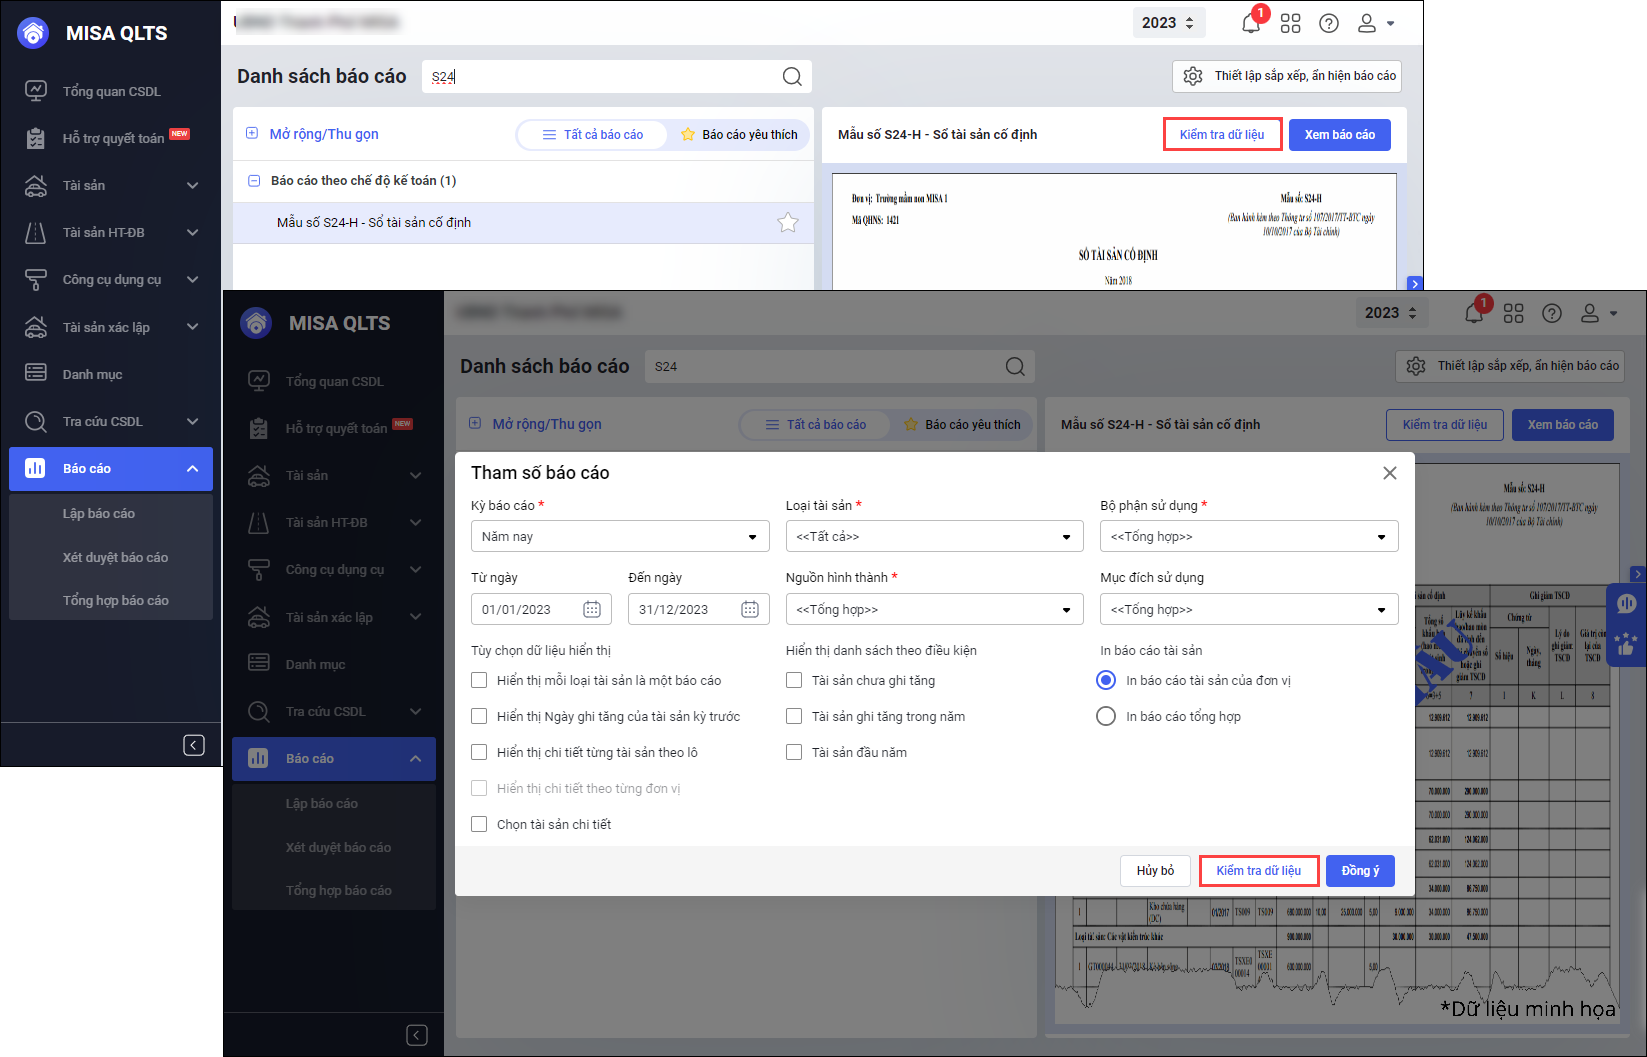Mark Mẫu số S24-H report as favorite star
The image size is (1647, 1057).
coord(788,223)
